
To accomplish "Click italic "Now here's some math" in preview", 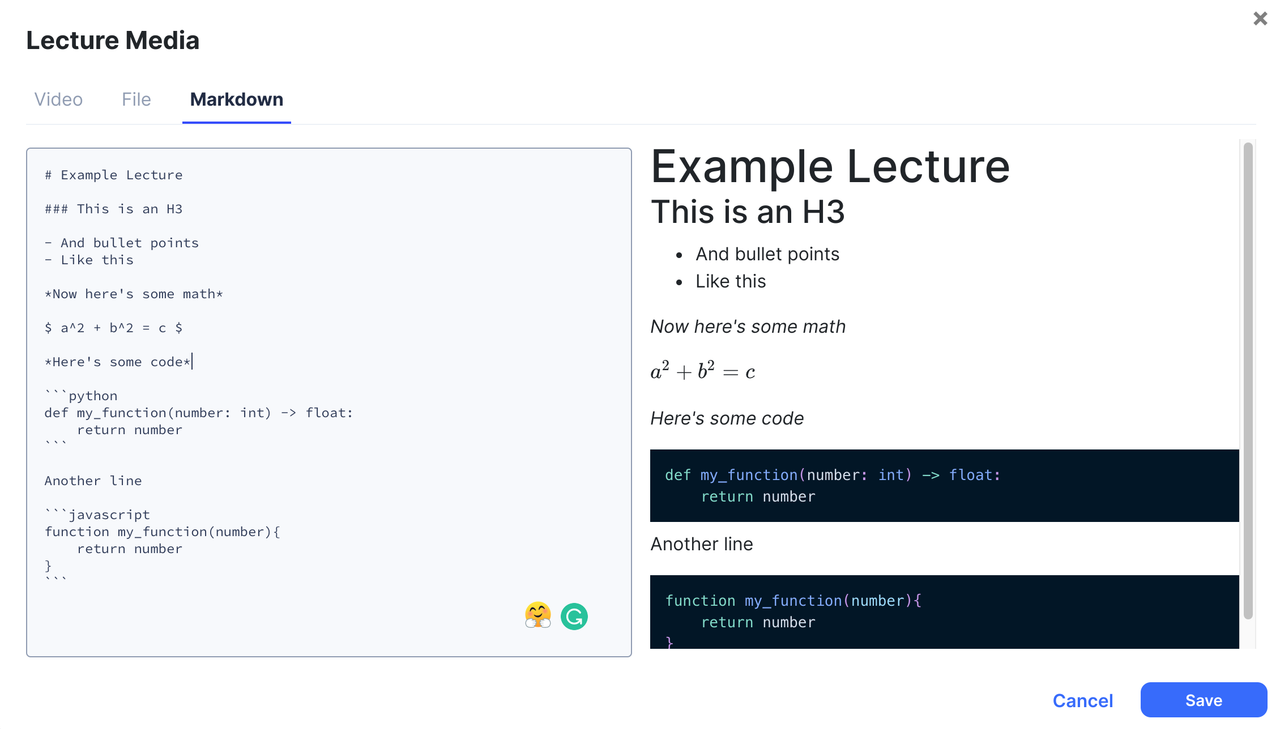I will tap(748, 327).
